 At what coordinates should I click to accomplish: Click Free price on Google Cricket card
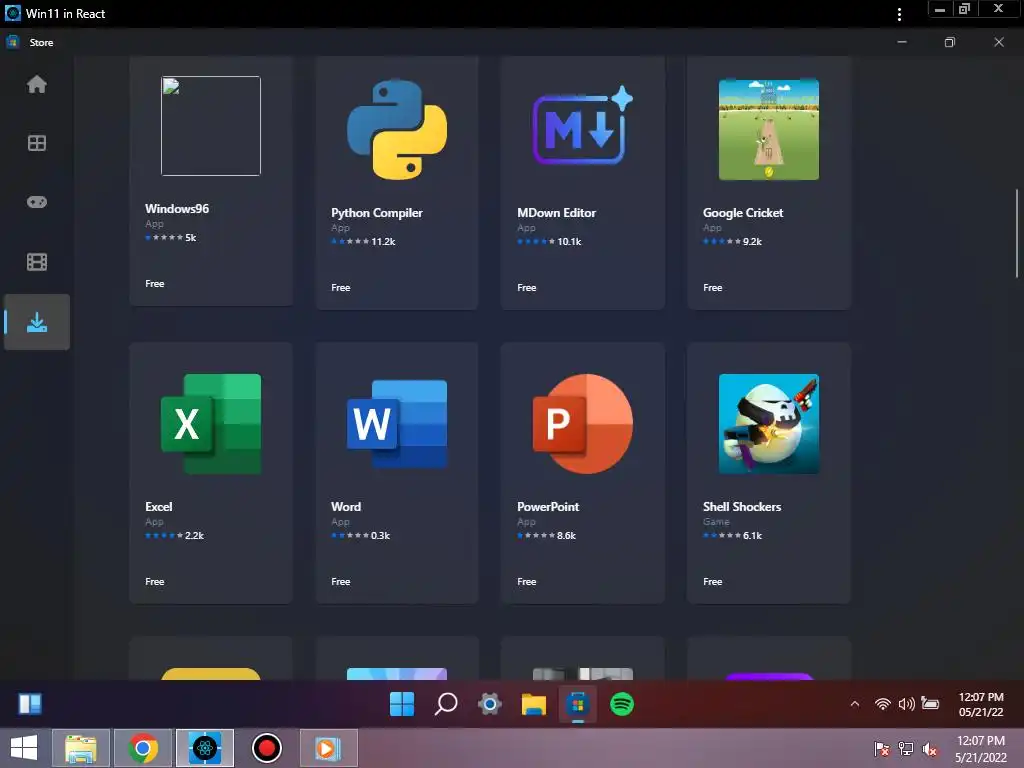712,287
